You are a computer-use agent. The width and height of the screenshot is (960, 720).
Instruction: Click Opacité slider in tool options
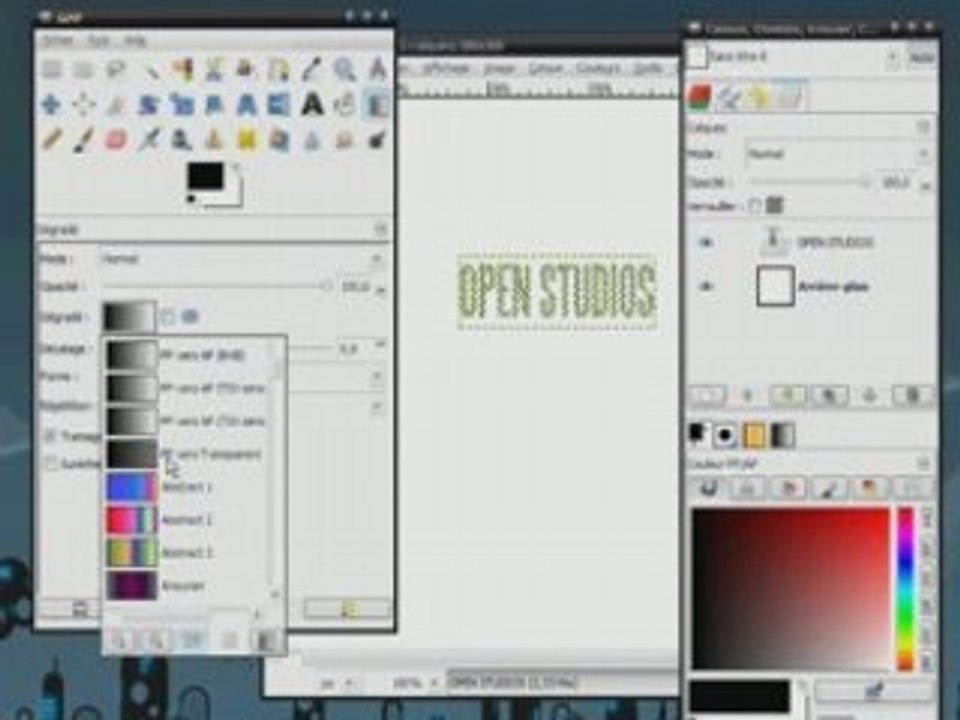click(216, 286)
